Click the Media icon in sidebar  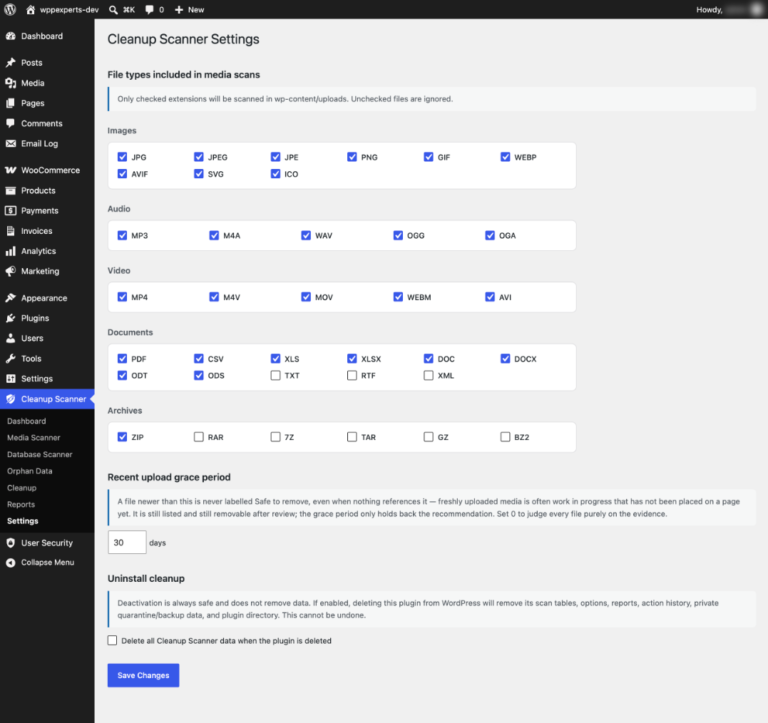10,83
